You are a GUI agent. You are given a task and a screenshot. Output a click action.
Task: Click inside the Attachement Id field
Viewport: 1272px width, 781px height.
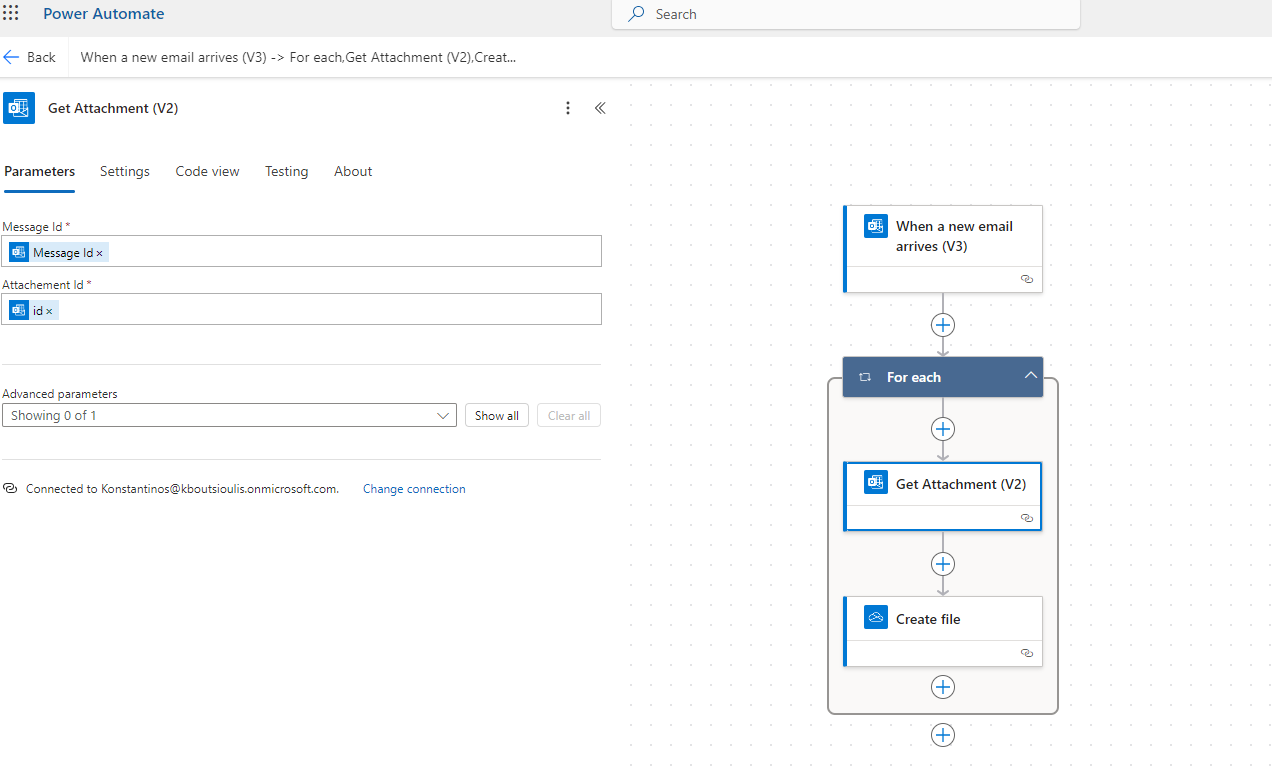[x=302, y=309]
